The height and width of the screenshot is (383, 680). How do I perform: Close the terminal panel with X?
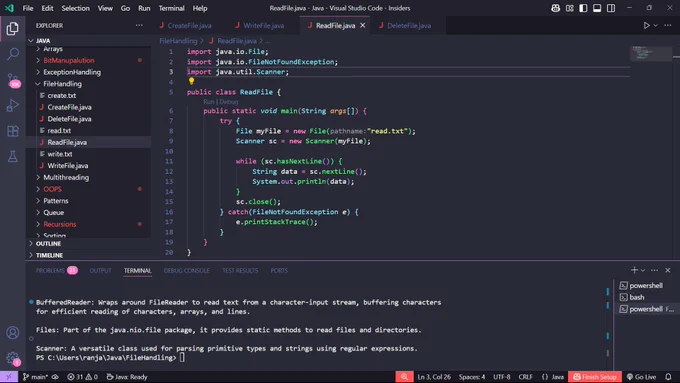pos(668,270)
